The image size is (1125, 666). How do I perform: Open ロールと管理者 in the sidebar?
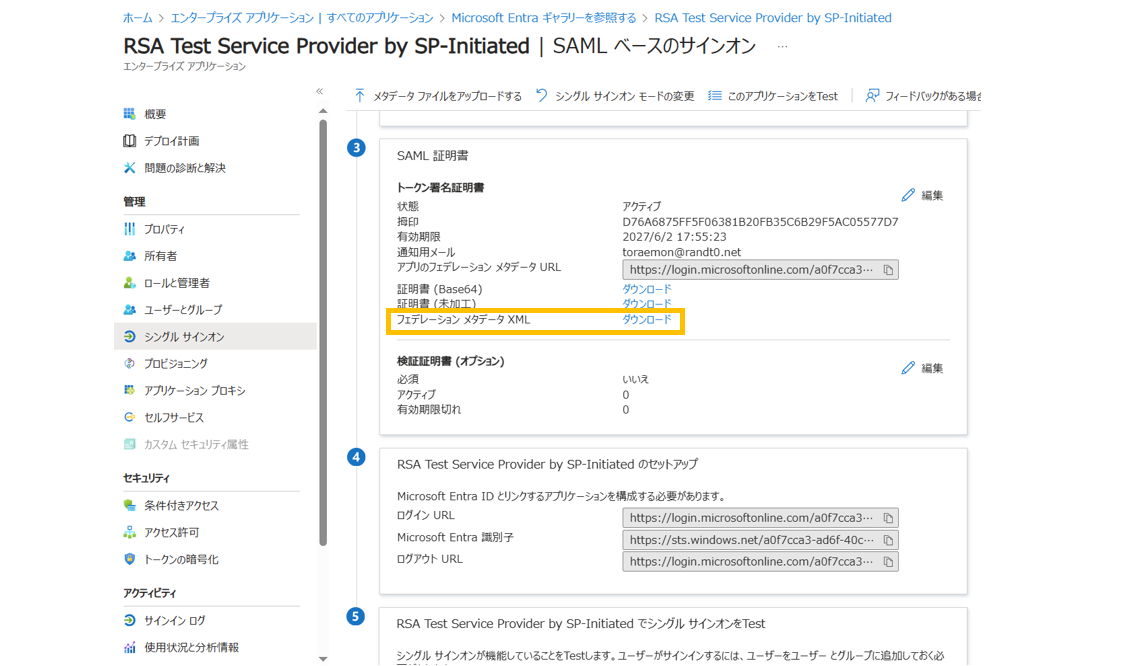tap(176, 283)
